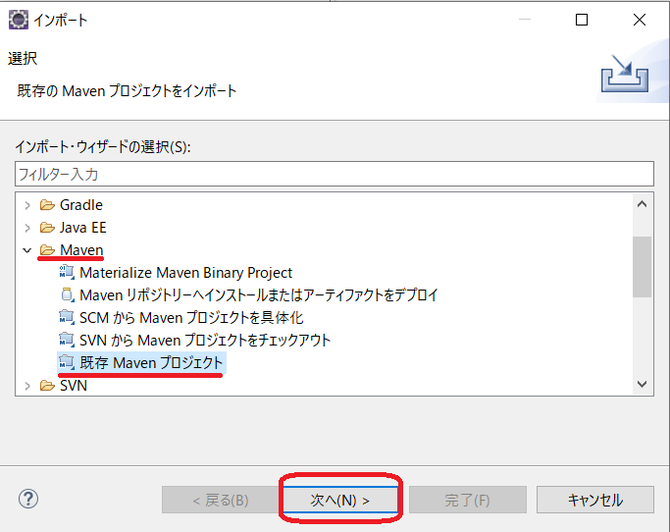Open help with the question mark icon
This screenshot has width=670, height=532.
click(28, 499)
